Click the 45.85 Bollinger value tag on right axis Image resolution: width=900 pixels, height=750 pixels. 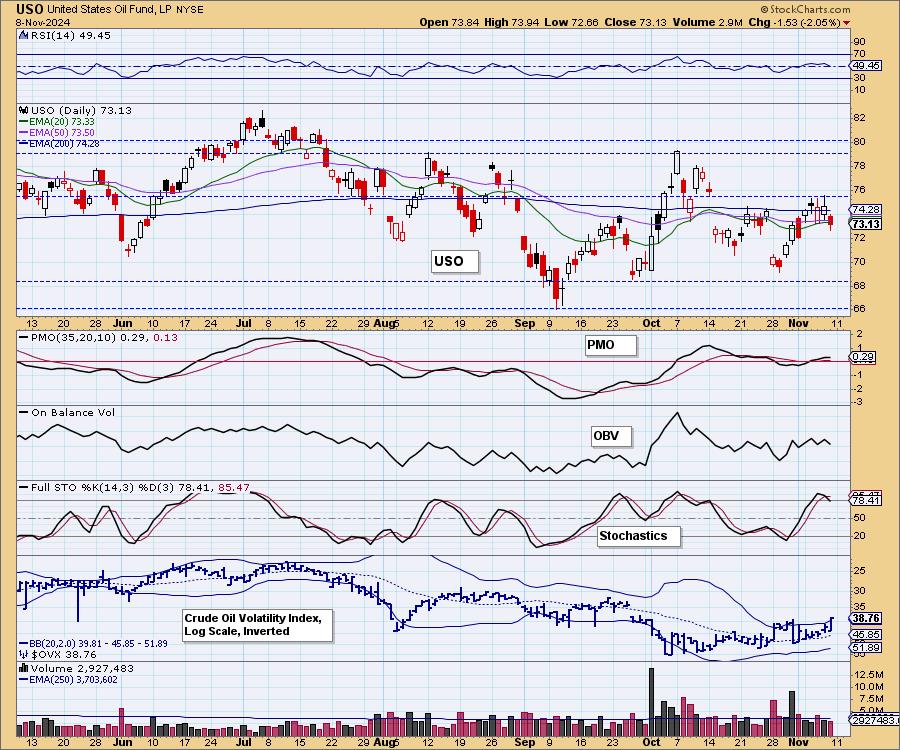click(866, 635)
